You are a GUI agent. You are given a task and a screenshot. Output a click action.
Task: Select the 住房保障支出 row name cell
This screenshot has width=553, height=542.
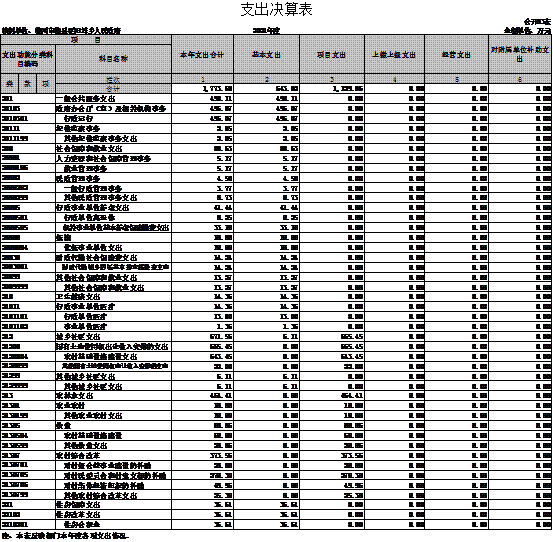pyautogui.click(x=113, y=505)
